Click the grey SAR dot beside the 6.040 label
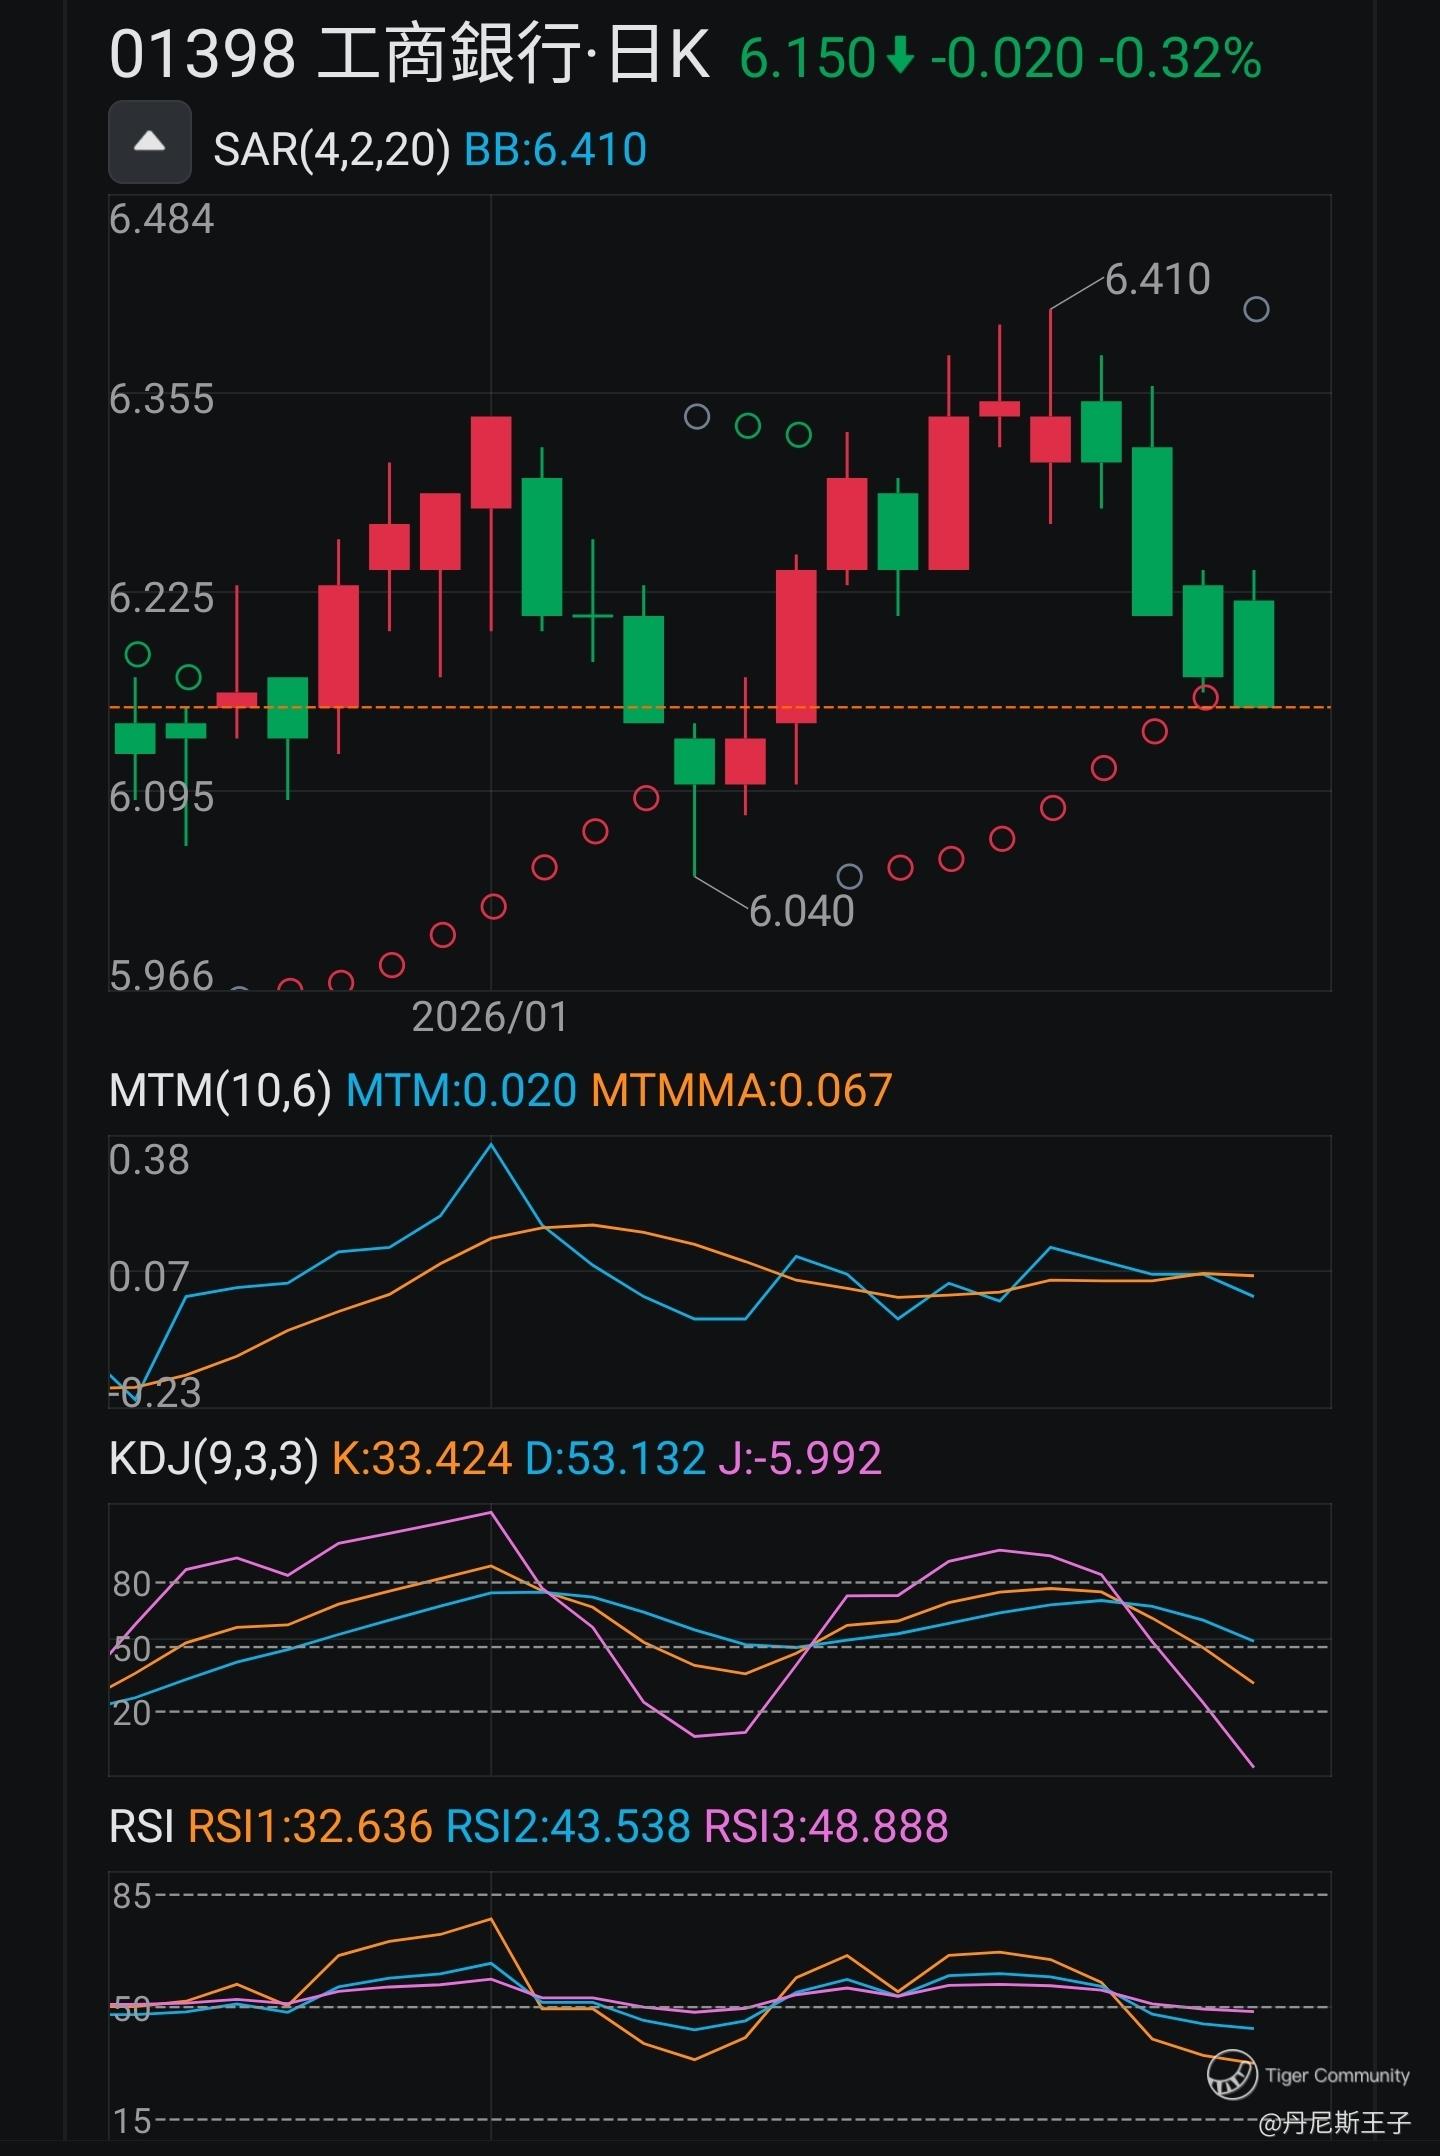 [x=849, y=877]
